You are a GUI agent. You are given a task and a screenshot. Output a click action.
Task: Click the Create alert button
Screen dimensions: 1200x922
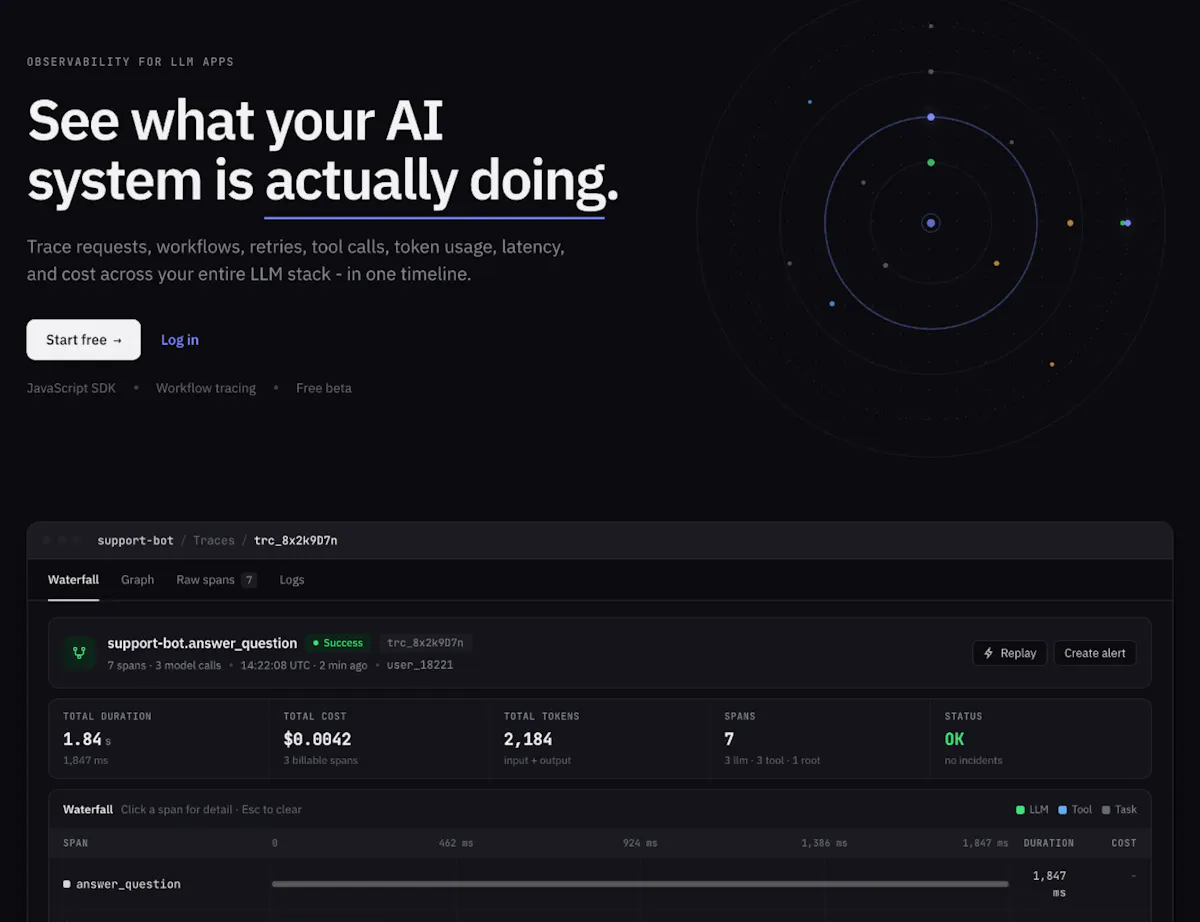1095,653
